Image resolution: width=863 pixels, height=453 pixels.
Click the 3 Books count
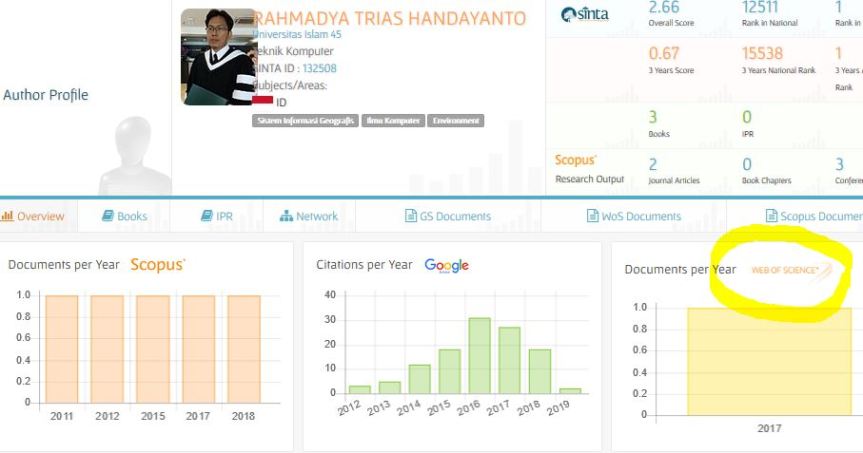click(x=653, y=117)
